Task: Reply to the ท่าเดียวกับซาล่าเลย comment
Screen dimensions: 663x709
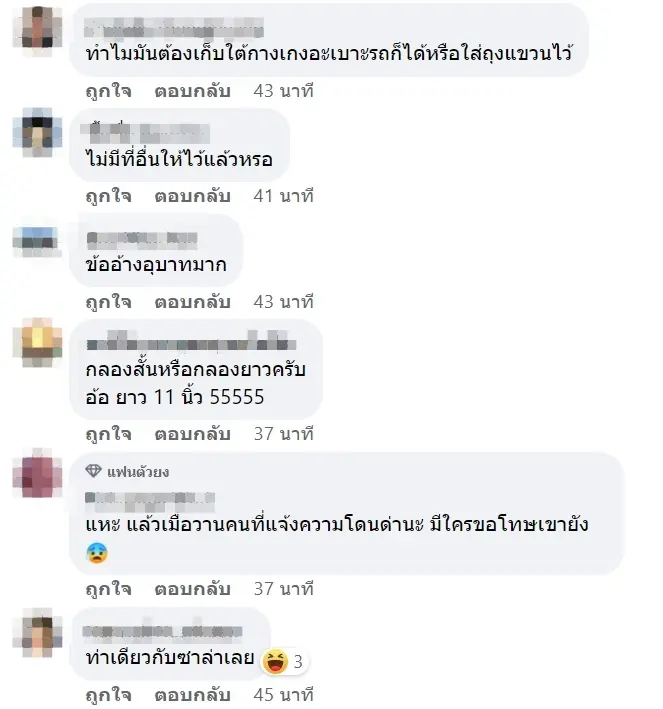Action: click(x=193, y=694)
